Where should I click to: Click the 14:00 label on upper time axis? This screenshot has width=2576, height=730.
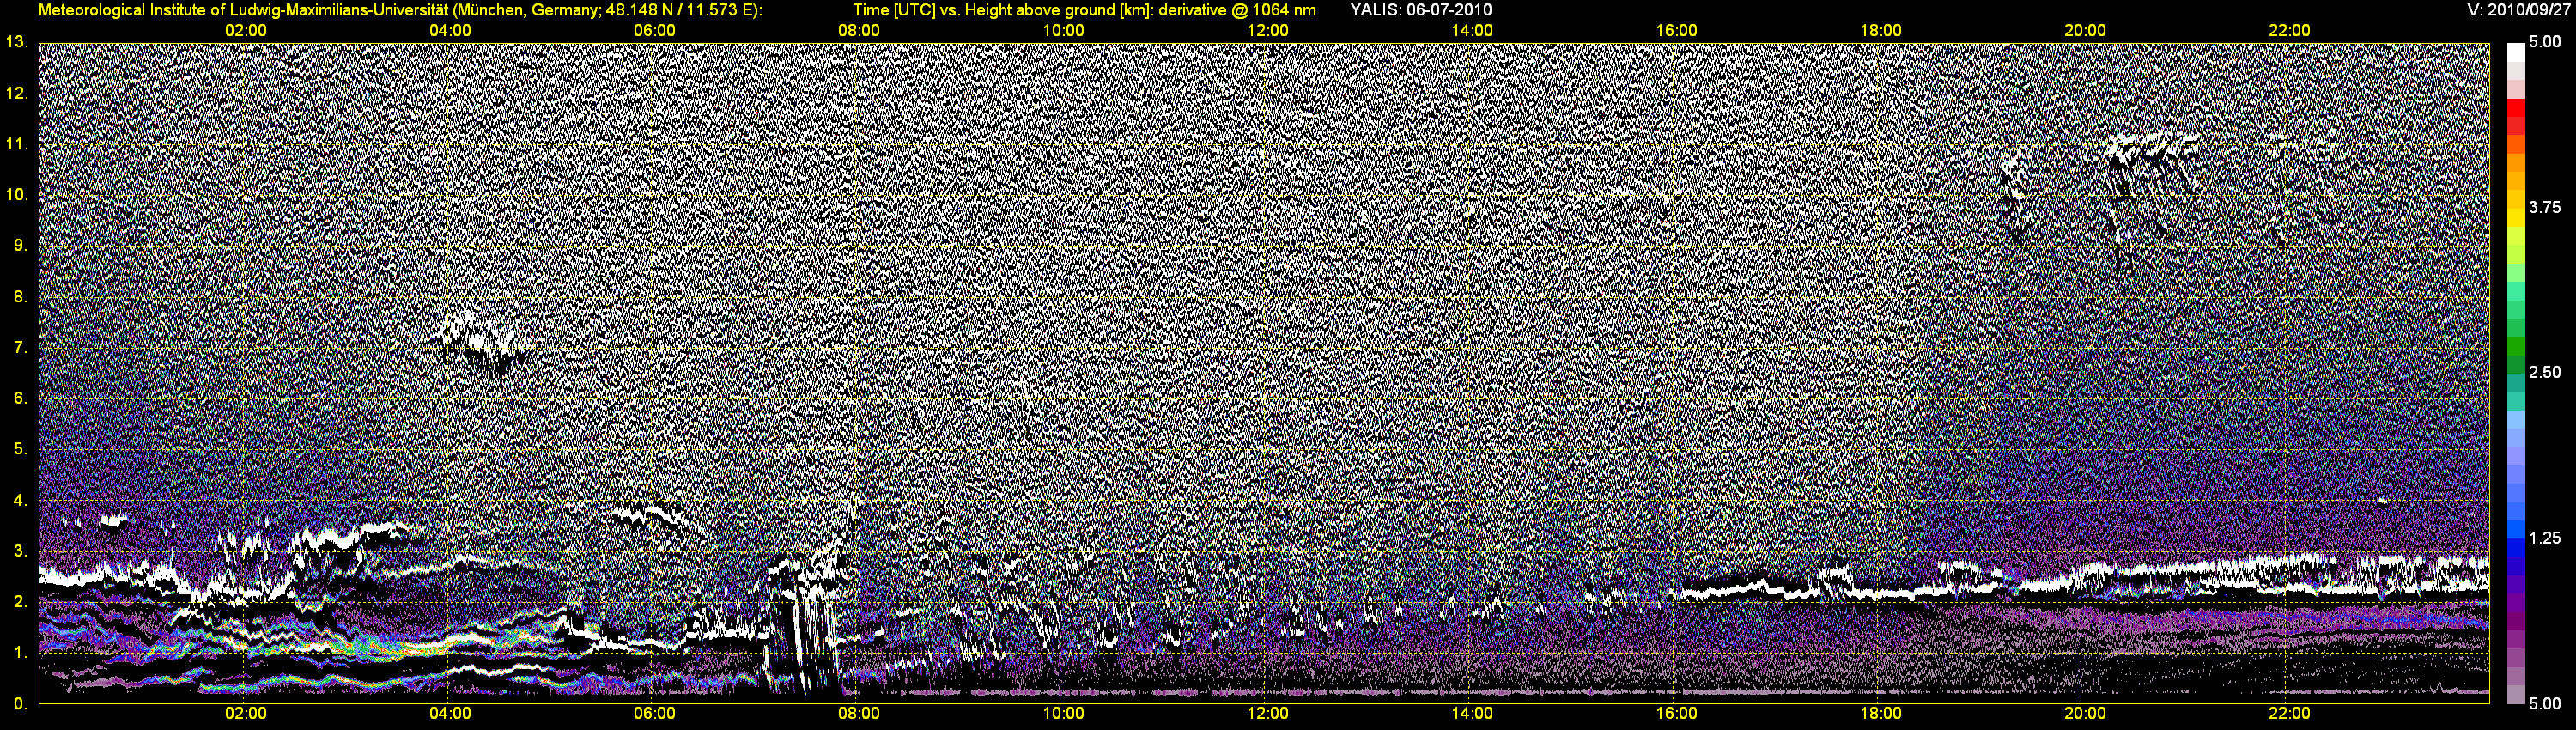click(1472, 31)
